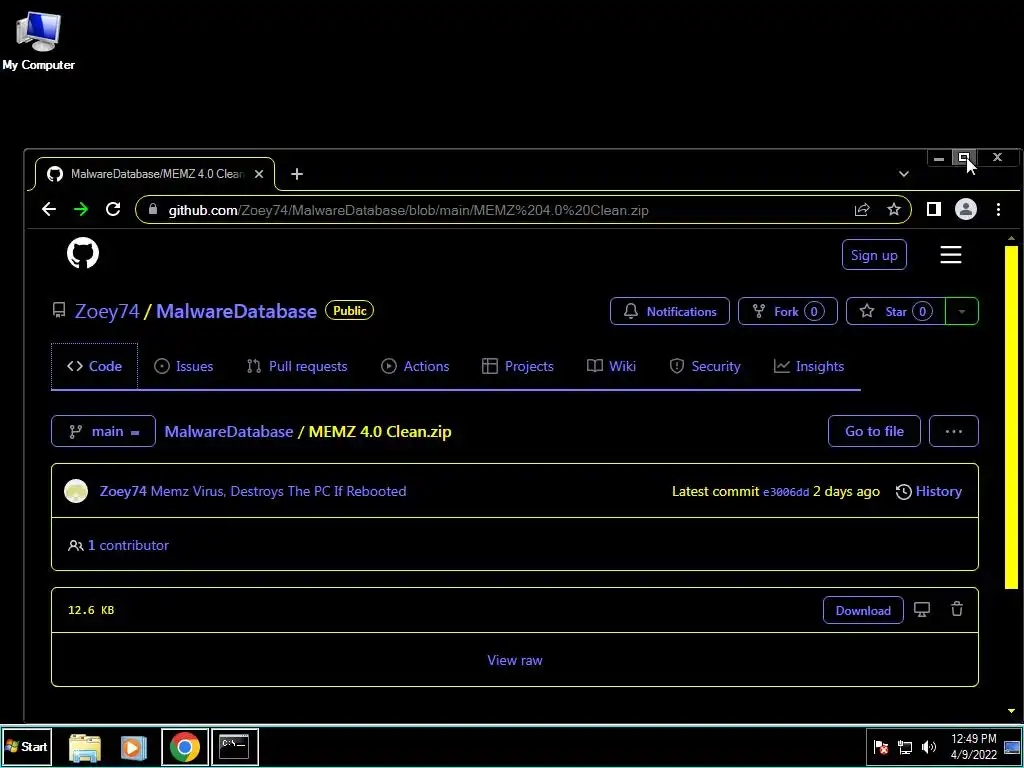Viewport: 1024px width, 768px height.
Task: Click the volume speaker icon
Action: point(929,747)
